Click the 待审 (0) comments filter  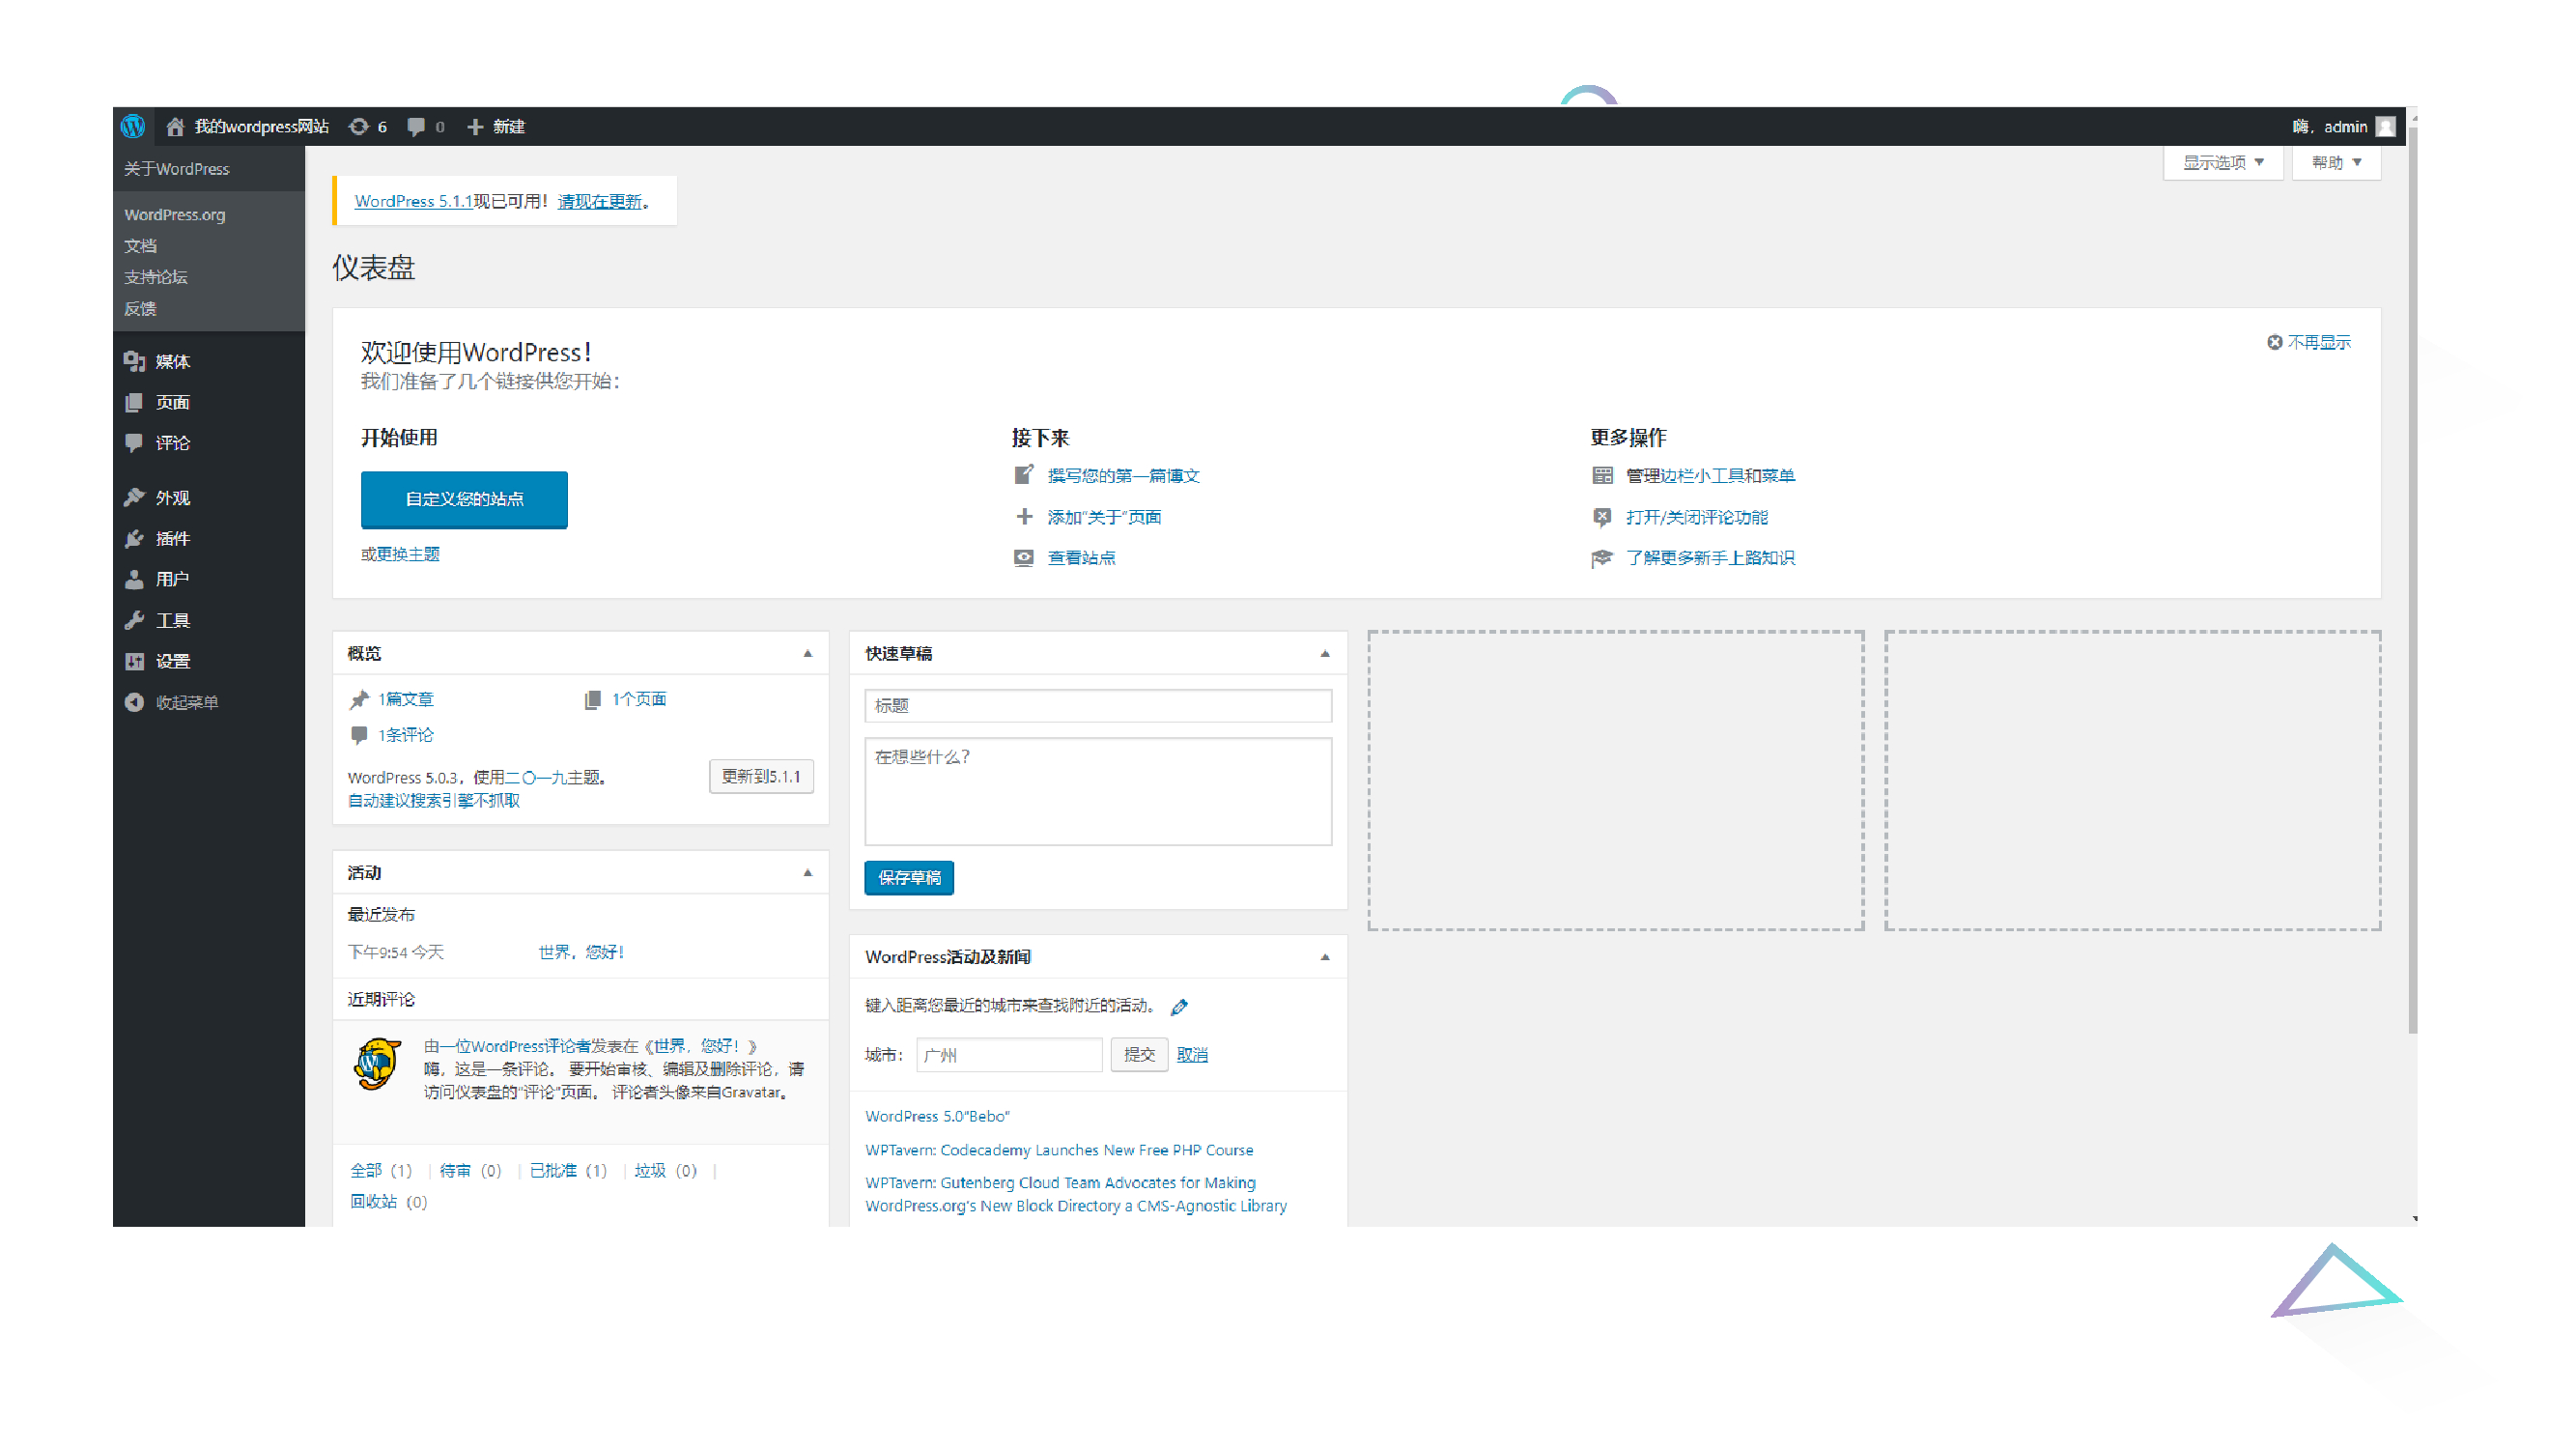[470, 1170]
